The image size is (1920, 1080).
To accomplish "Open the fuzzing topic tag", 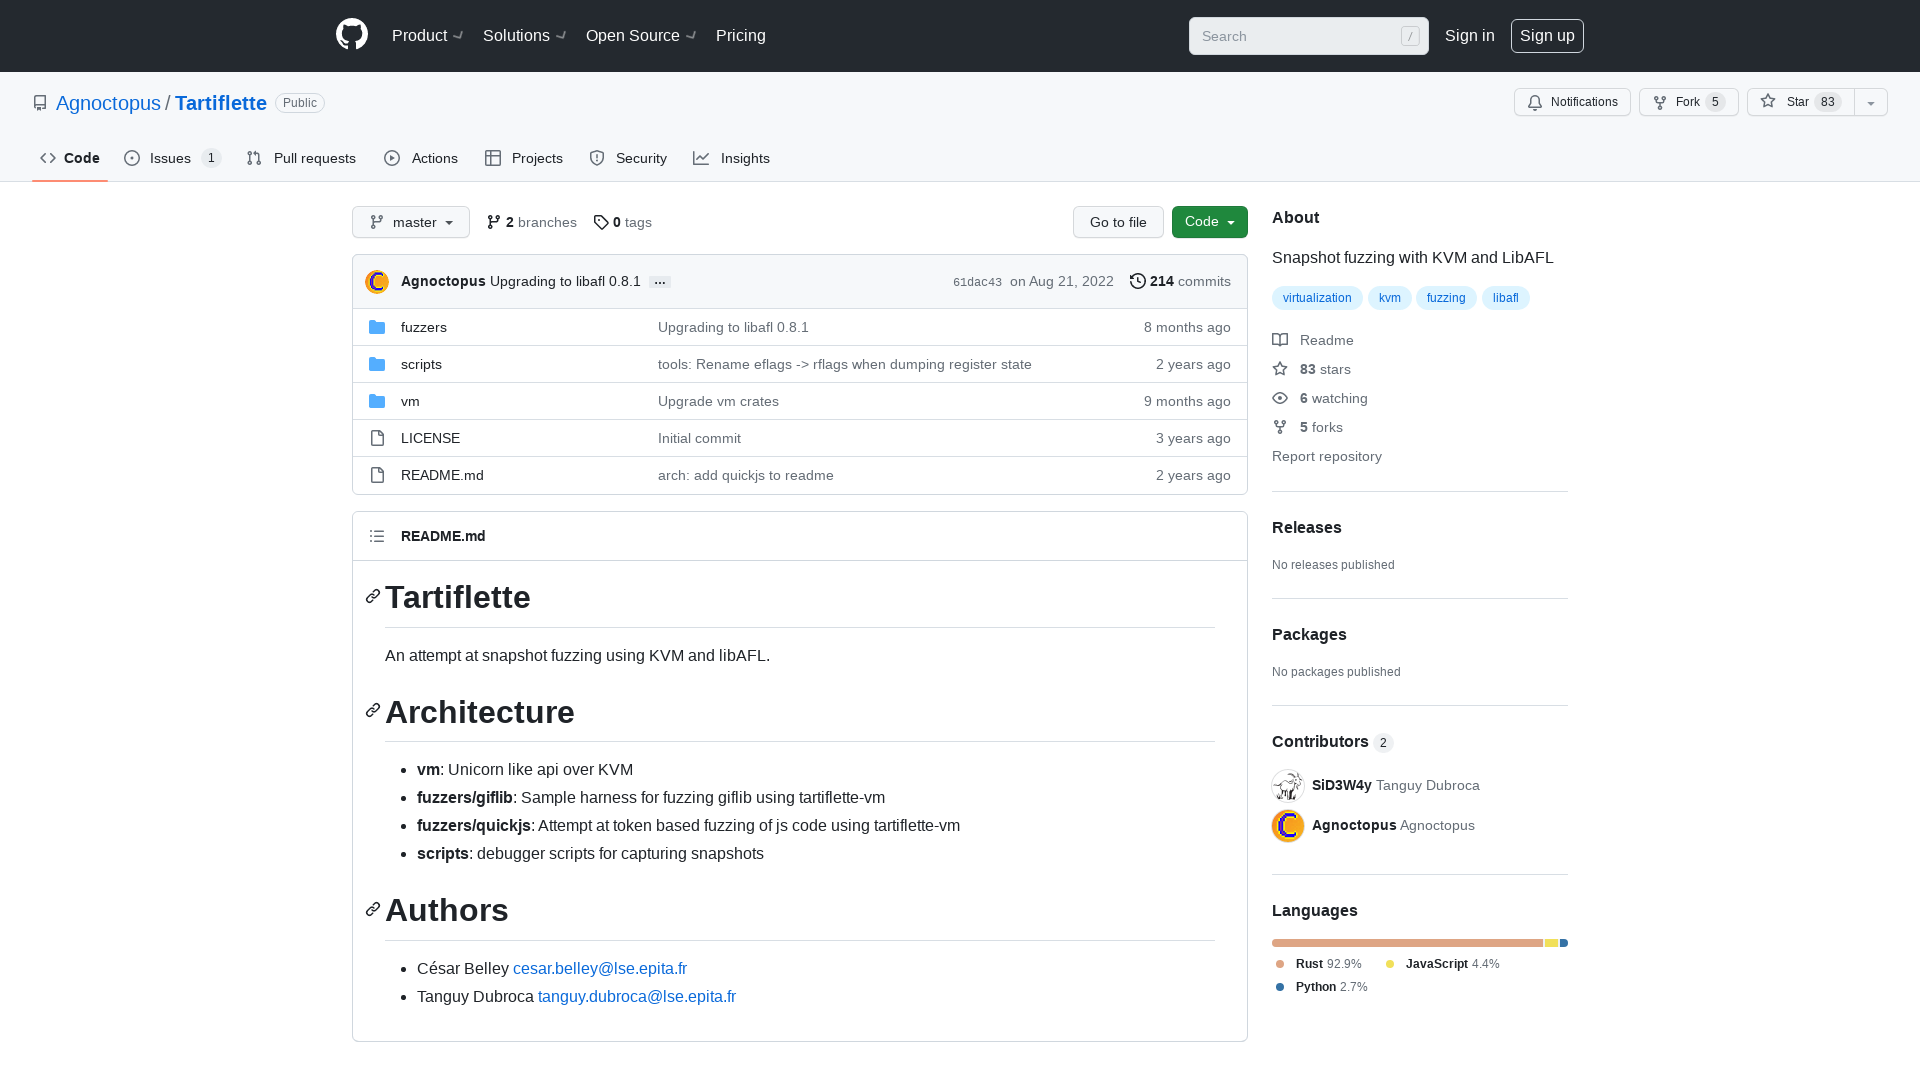I will click(x=1446, y=298).
